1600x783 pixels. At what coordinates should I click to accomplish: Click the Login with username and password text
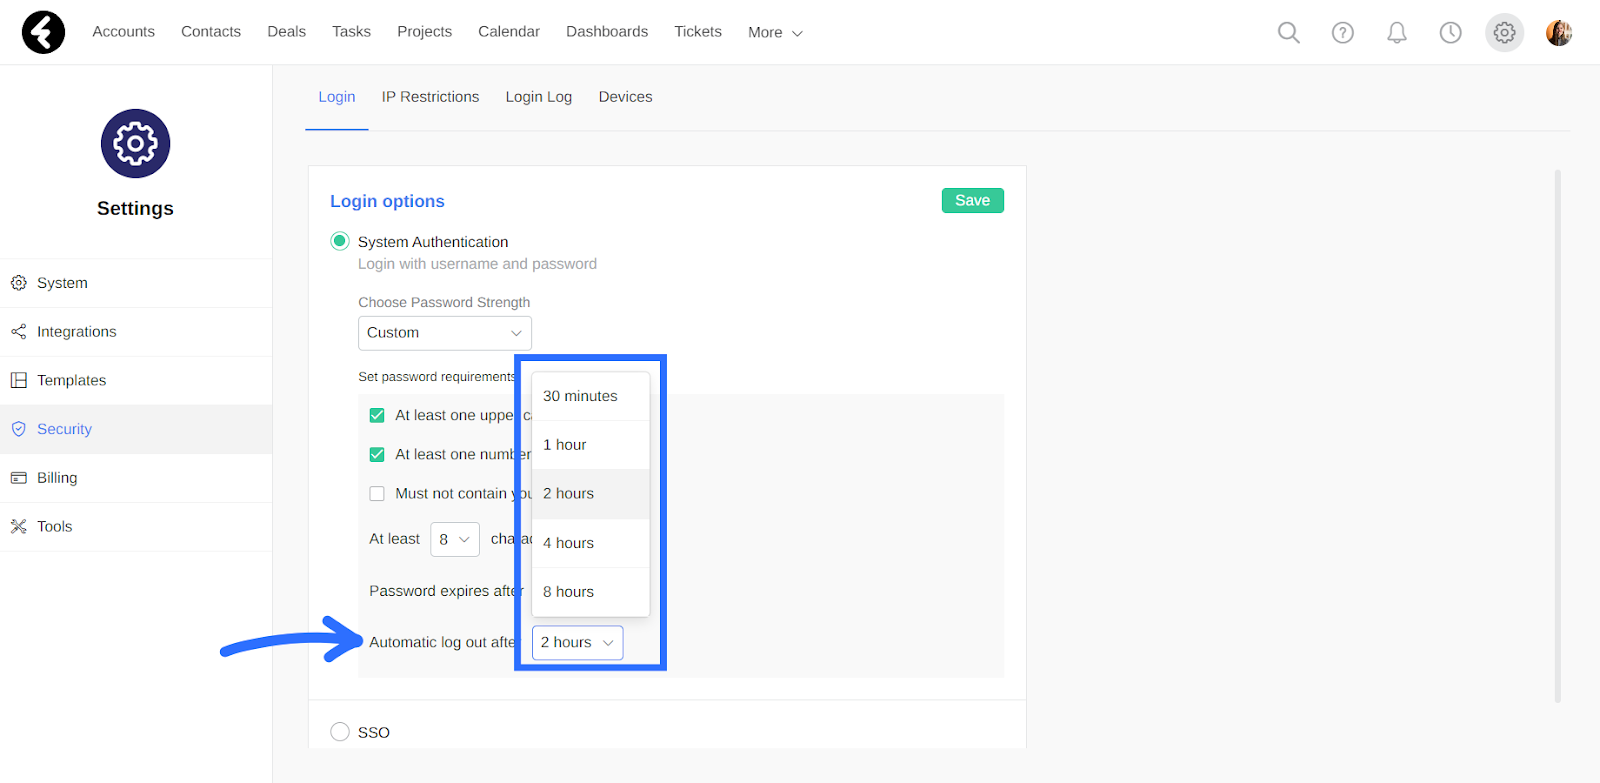coord(478,264)
